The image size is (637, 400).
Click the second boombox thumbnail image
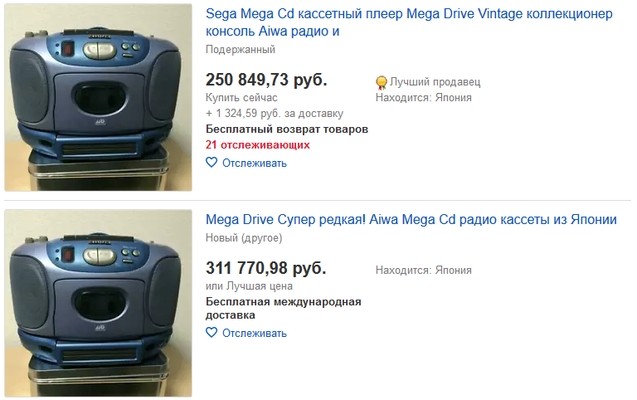click(98, 303)
